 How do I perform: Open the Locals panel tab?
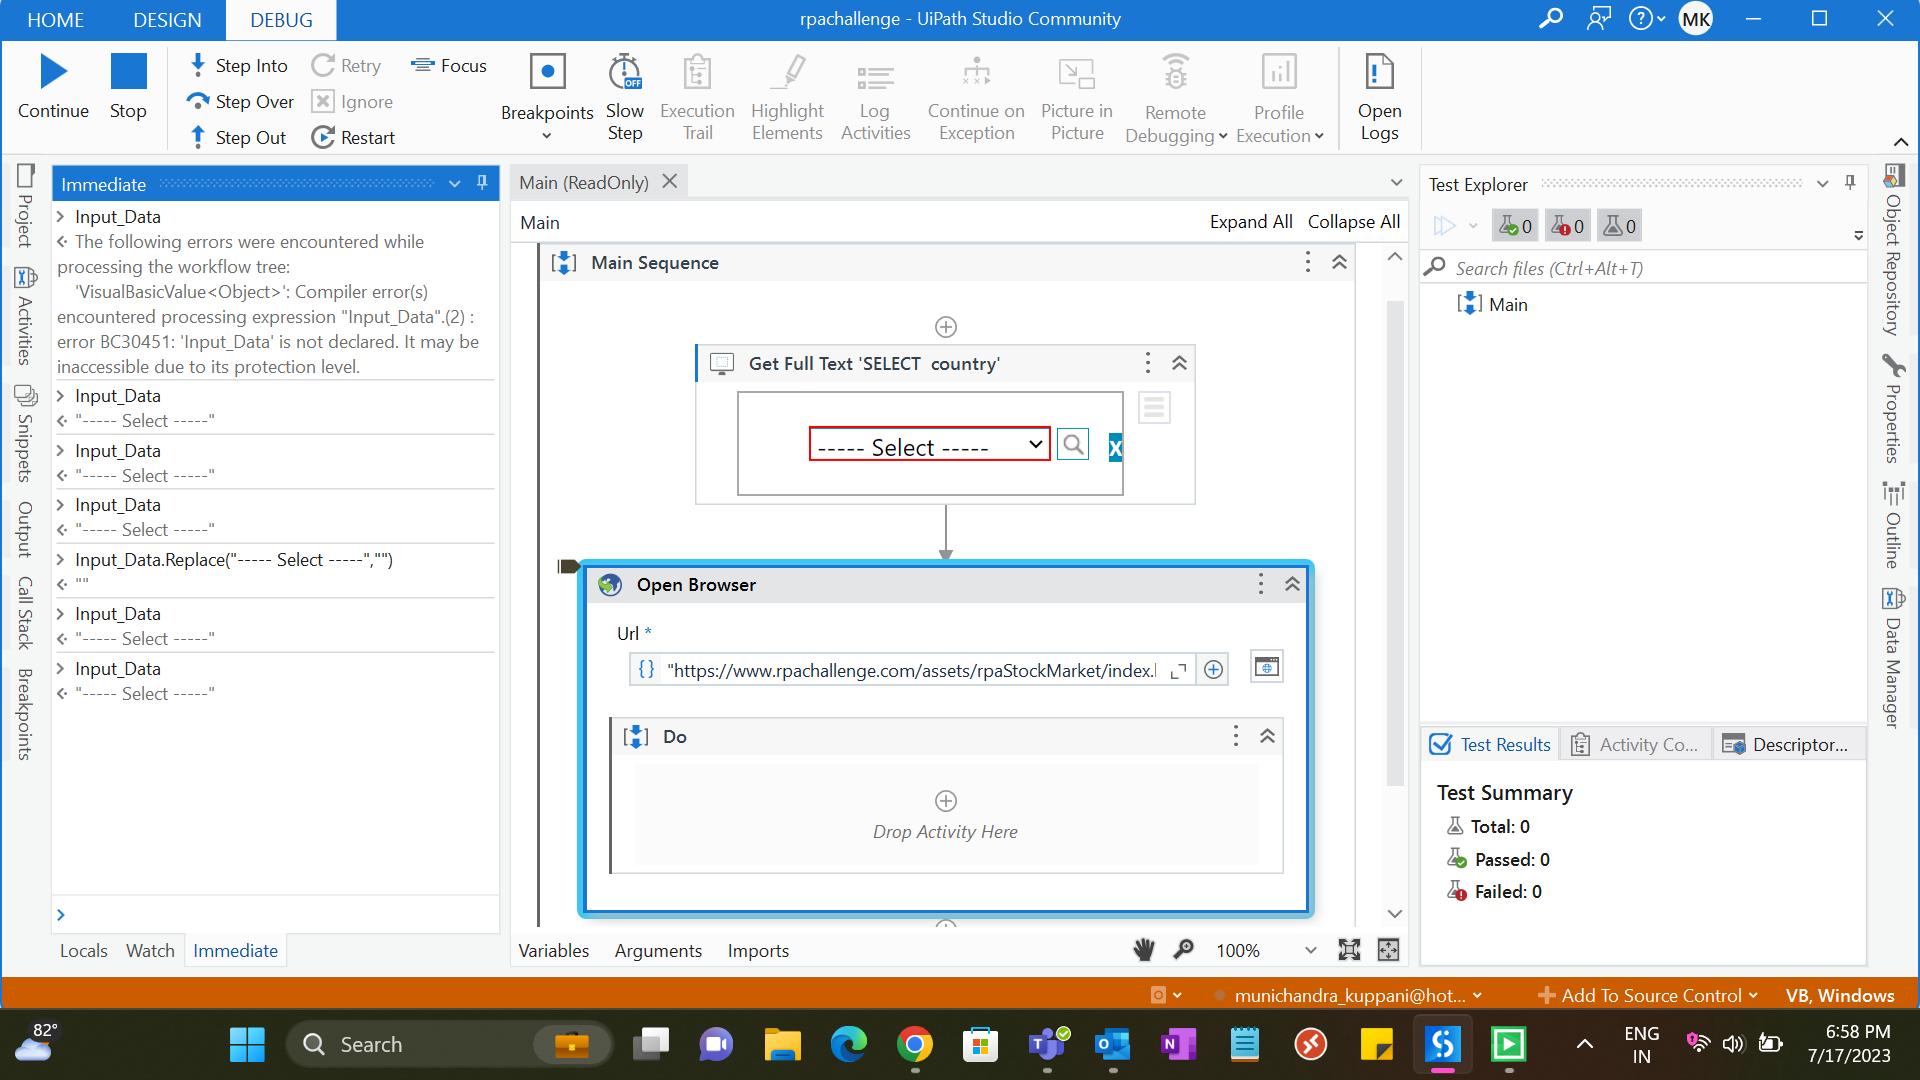pos(83,950)
